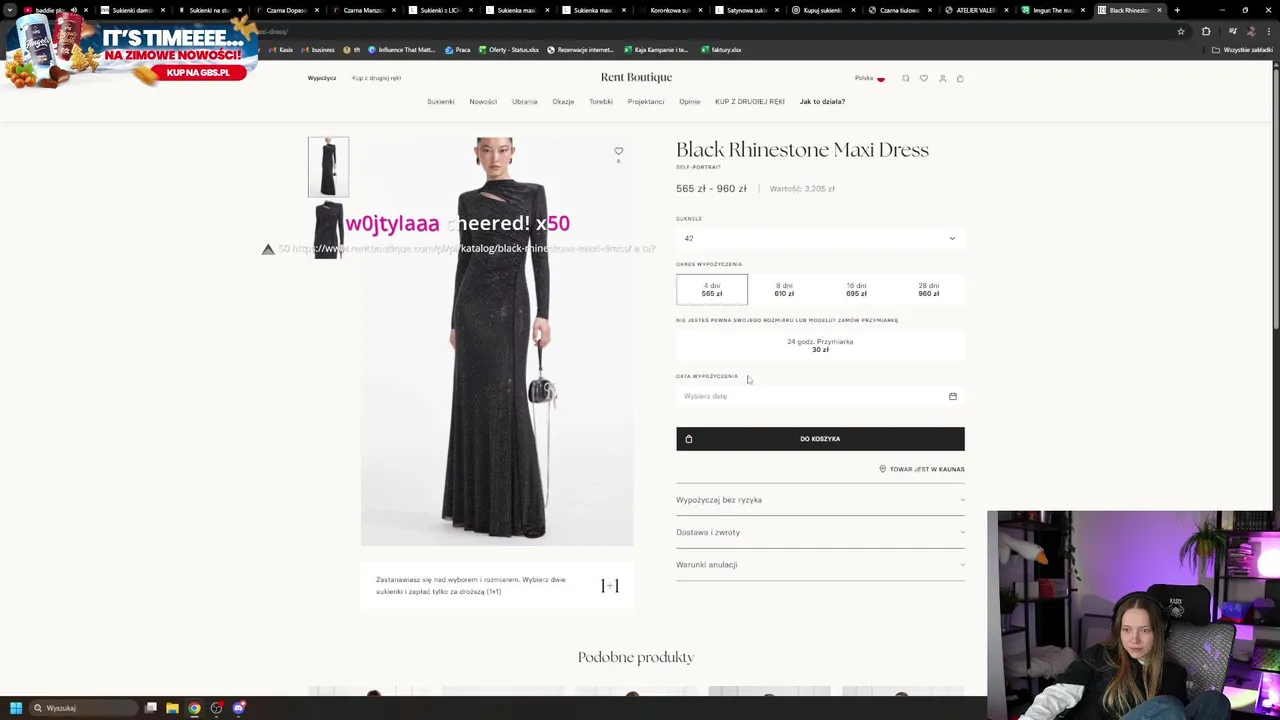Screen dimensions: 1280x720
Task: Select the 8 dni 610 zł rental period
Action: [784, 289]
